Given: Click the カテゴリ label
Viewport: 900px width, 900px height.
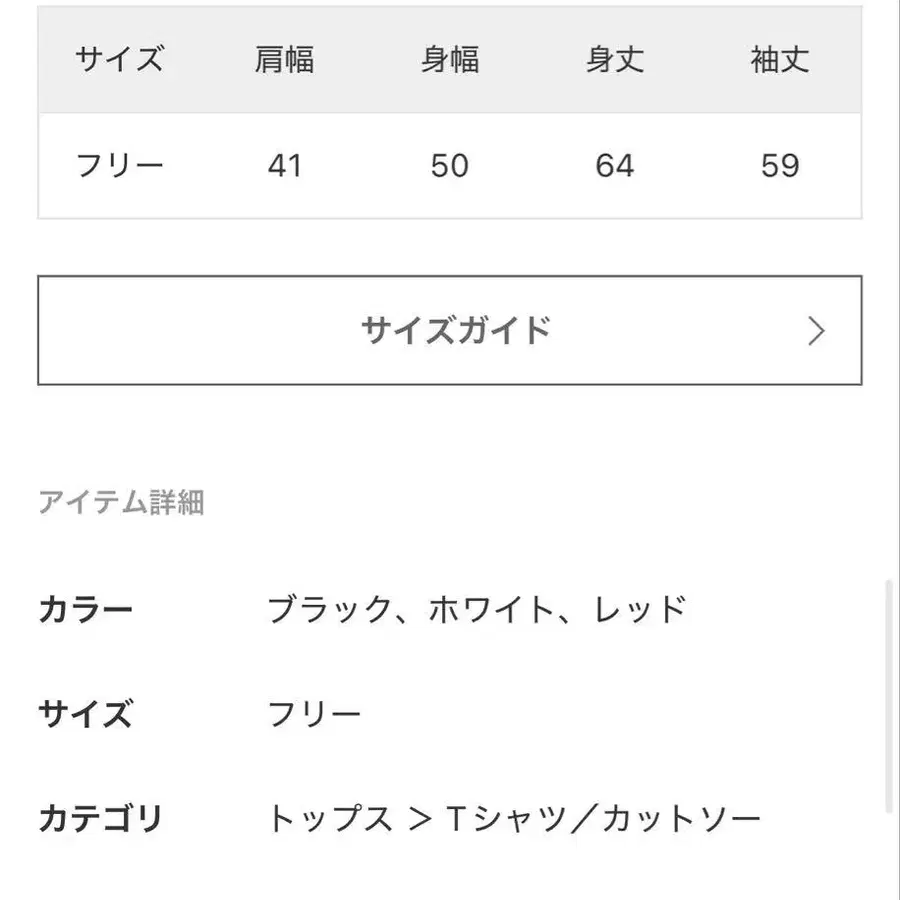Looking at the screenshot, I should coord(101,820).
